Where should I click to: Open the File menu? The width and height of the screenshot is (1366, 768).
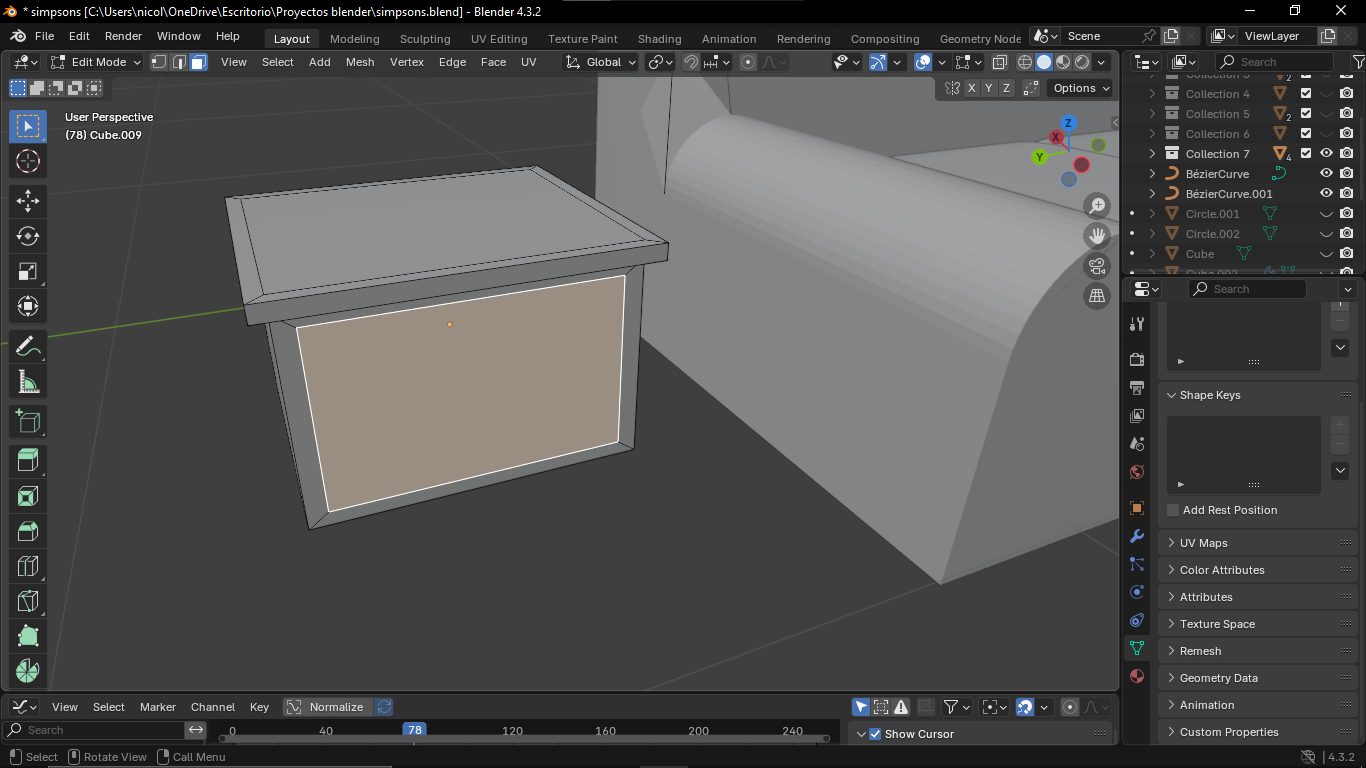45,36
